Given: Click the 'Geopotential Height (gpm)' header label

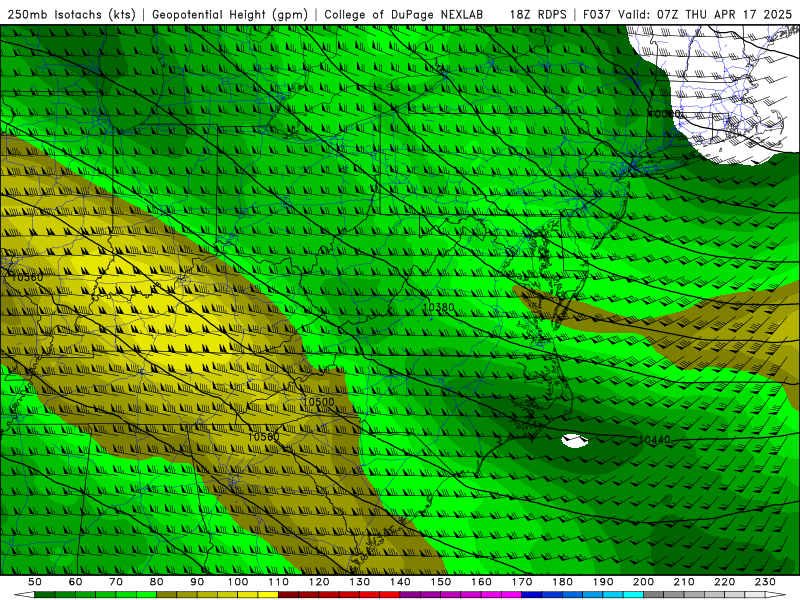Looking at the screenshot, I should click(x=230, y=15).
